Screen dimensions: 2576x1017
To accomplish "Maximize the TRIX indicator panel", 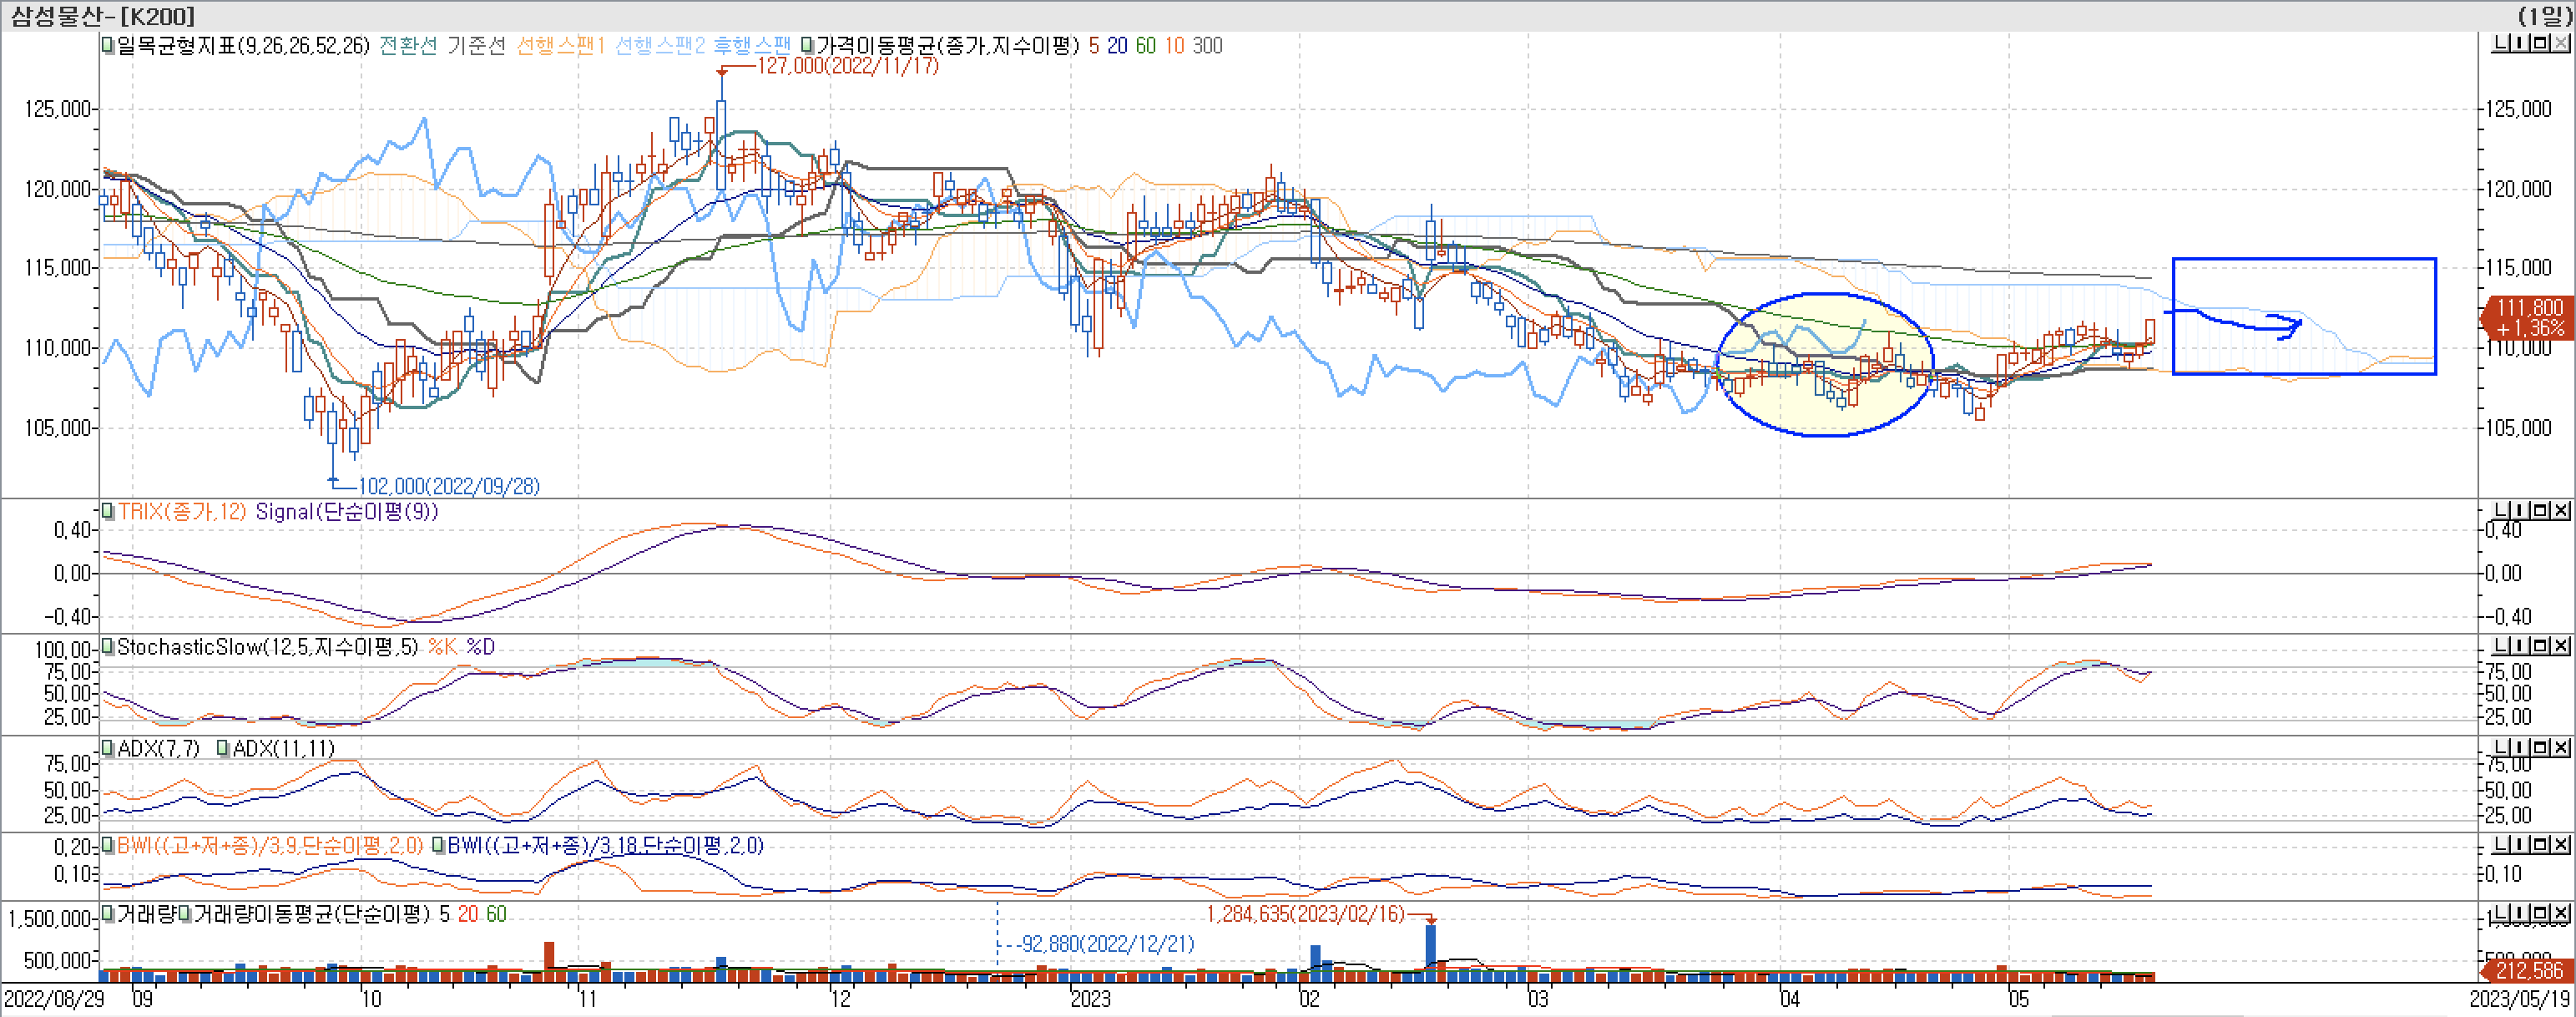I will (x=2540, y=510).
